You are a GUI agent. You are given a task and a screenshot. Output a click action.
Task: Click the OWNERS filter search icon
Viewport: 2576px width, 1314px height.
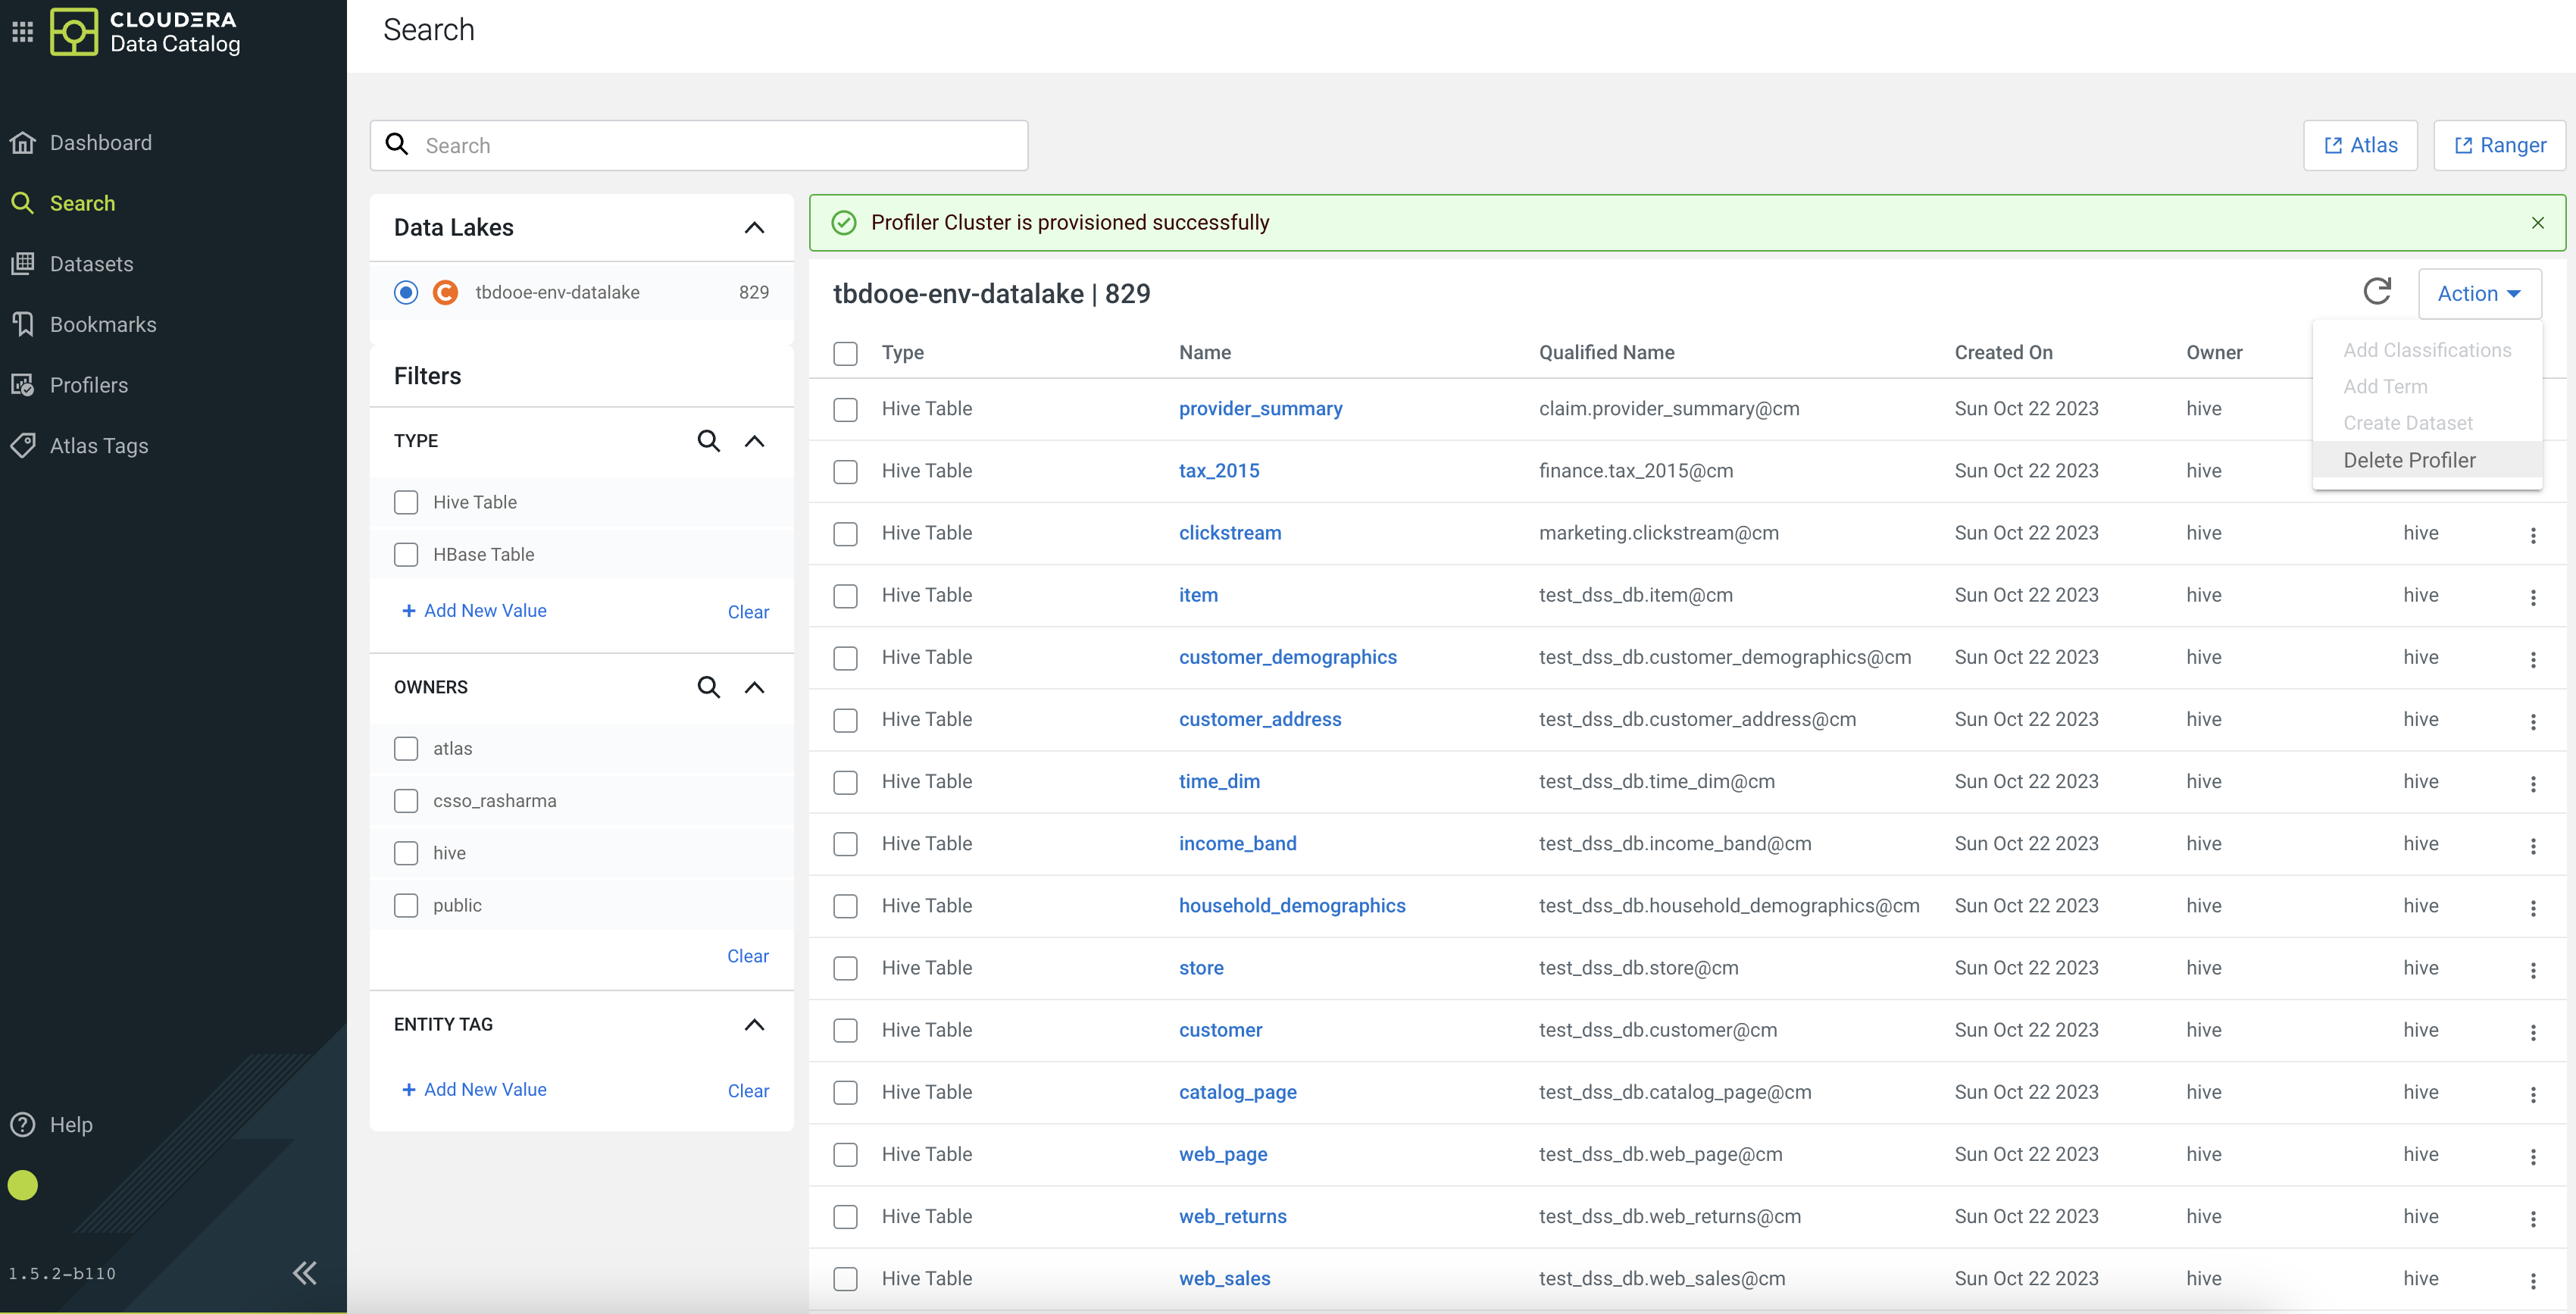pyautogui.click(x=708, y=687)
